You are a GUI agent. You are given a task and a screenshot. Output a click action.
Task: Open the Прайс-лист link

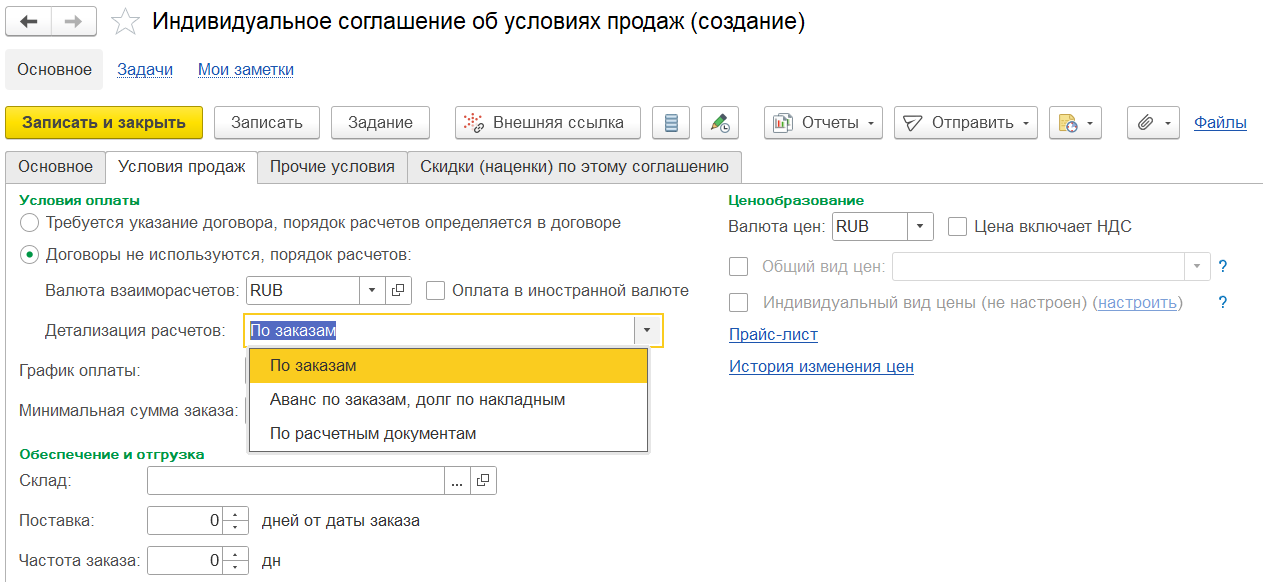tap(773, 334)
